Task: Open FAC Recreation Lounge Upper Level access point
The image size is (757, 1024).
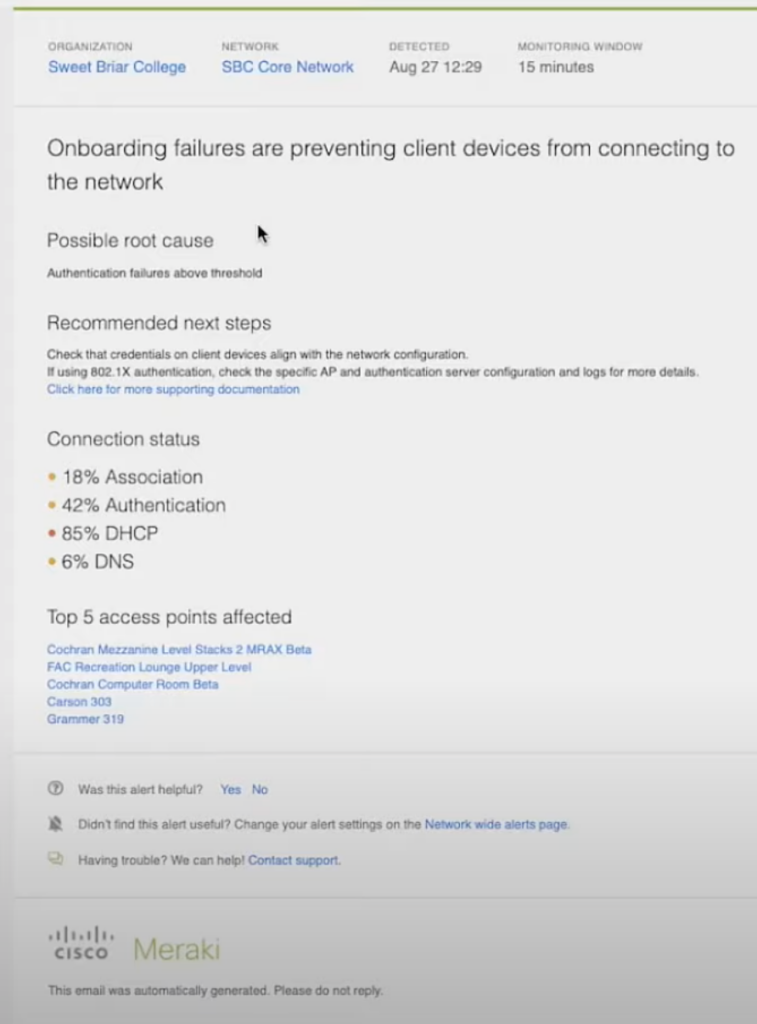Action: [149, 667]
